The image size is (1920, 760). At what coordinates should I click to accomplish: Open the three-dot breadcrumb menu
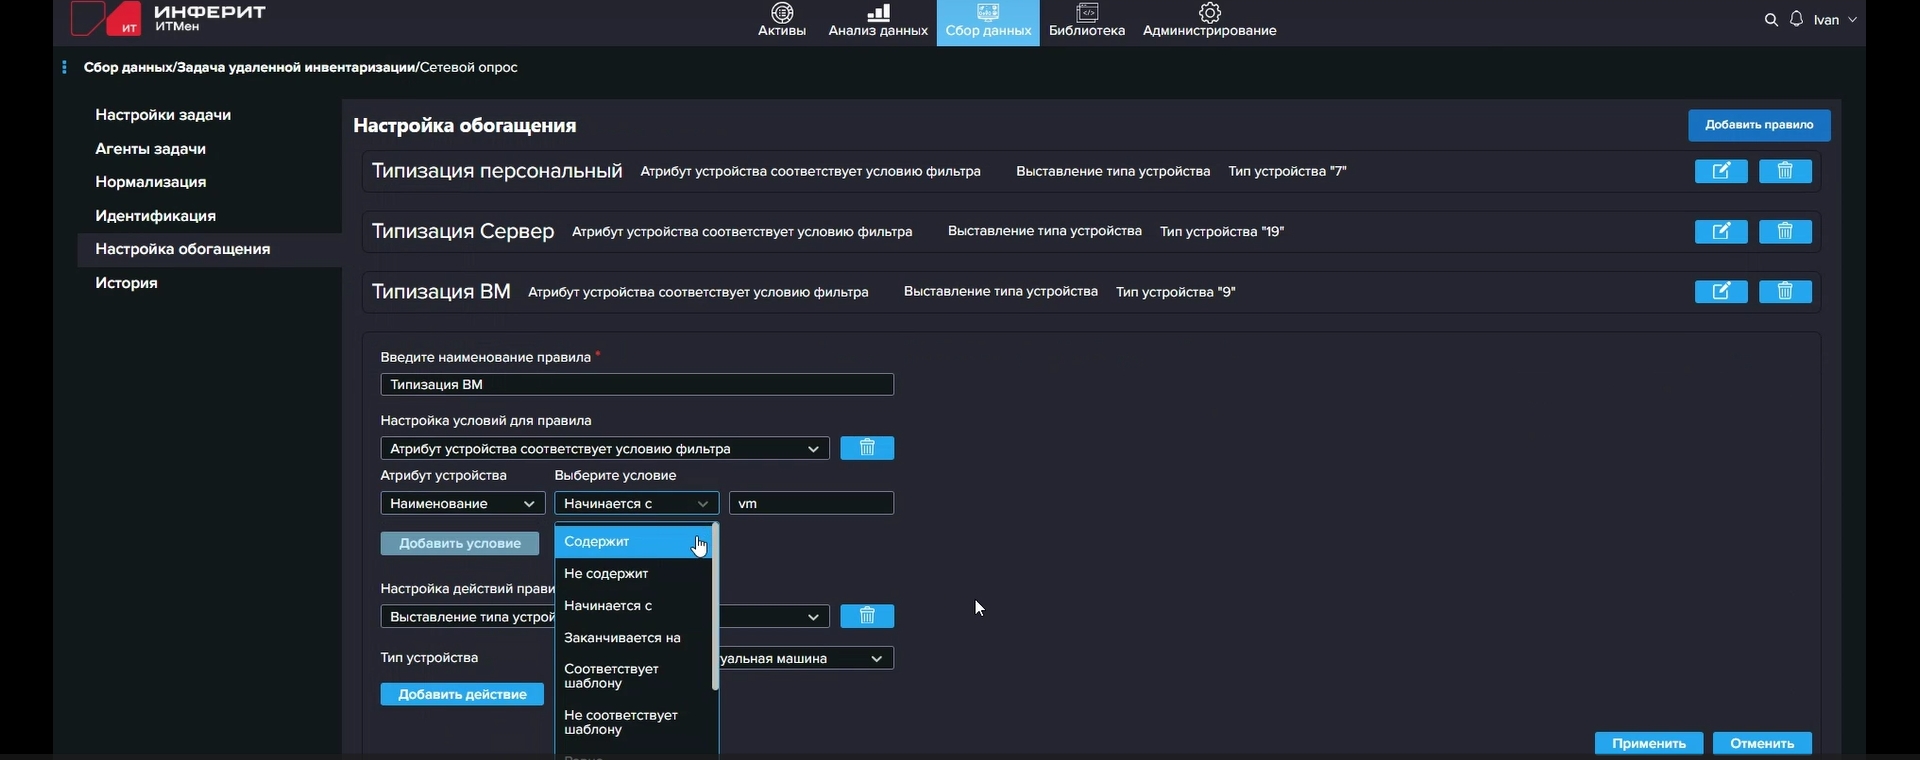(x=64, y=68)
